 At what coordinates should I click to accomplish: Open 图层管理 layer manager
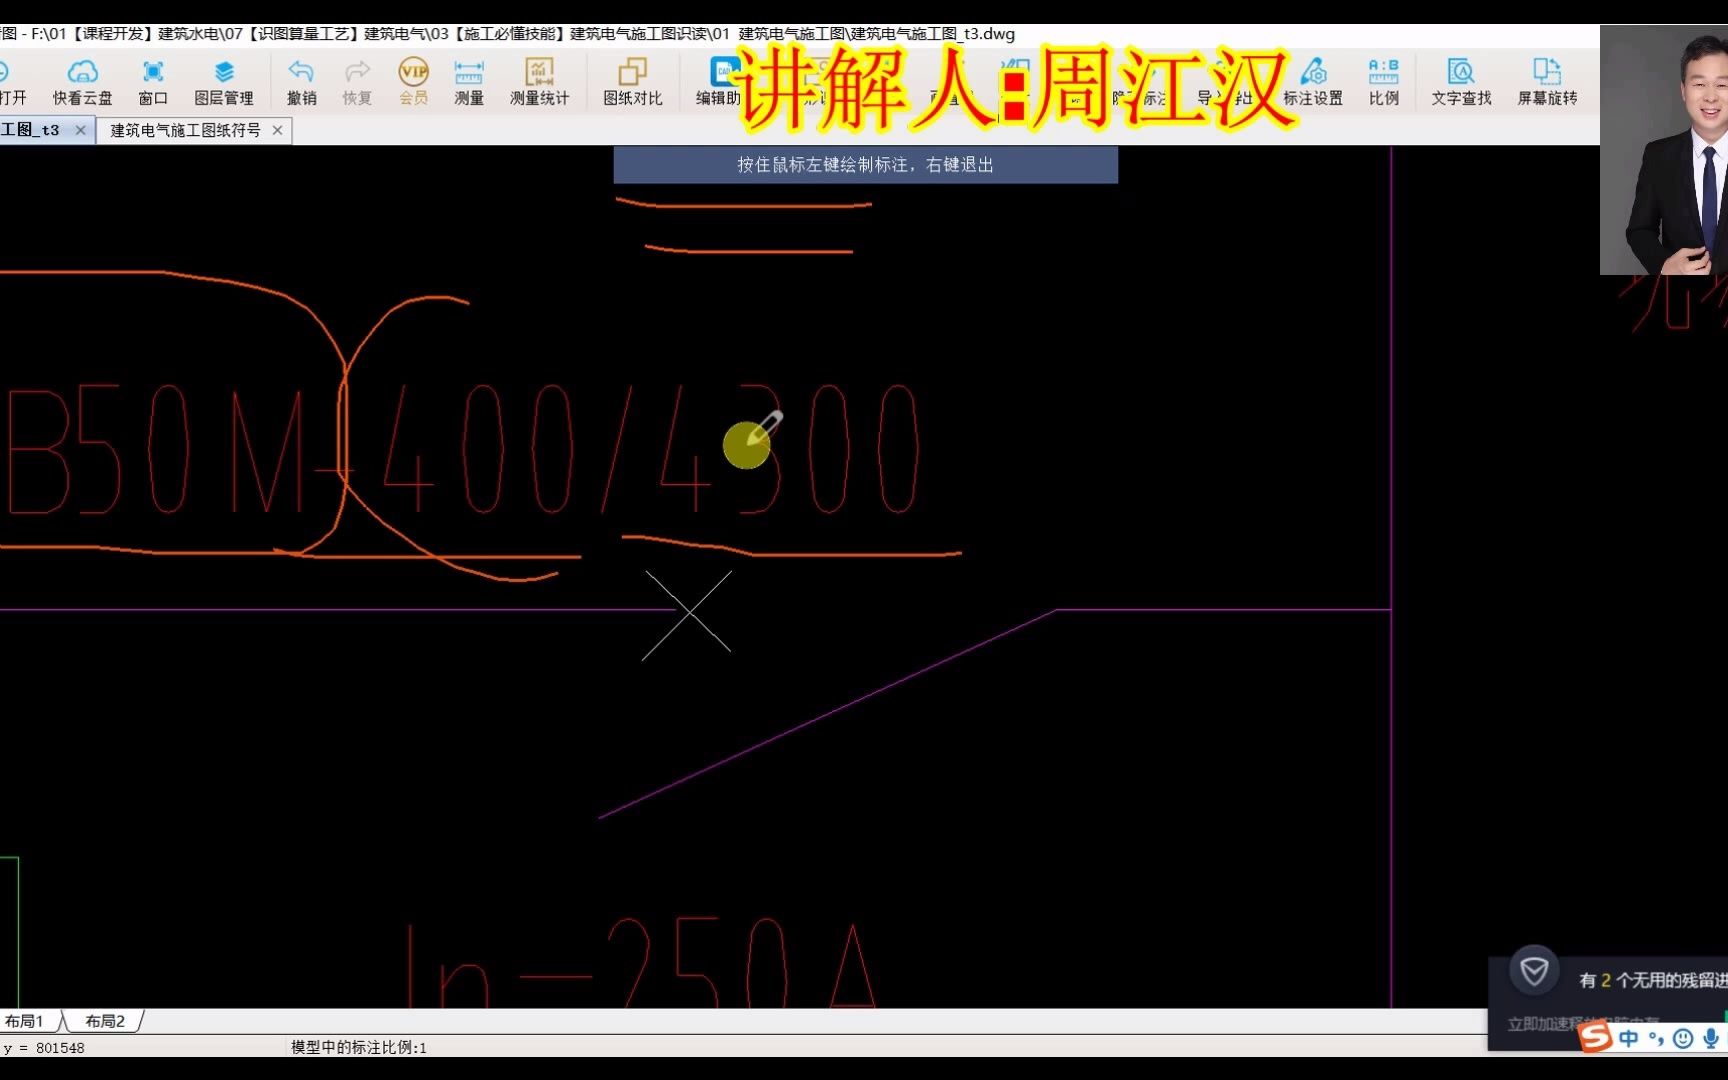click(x=223, y=81)
